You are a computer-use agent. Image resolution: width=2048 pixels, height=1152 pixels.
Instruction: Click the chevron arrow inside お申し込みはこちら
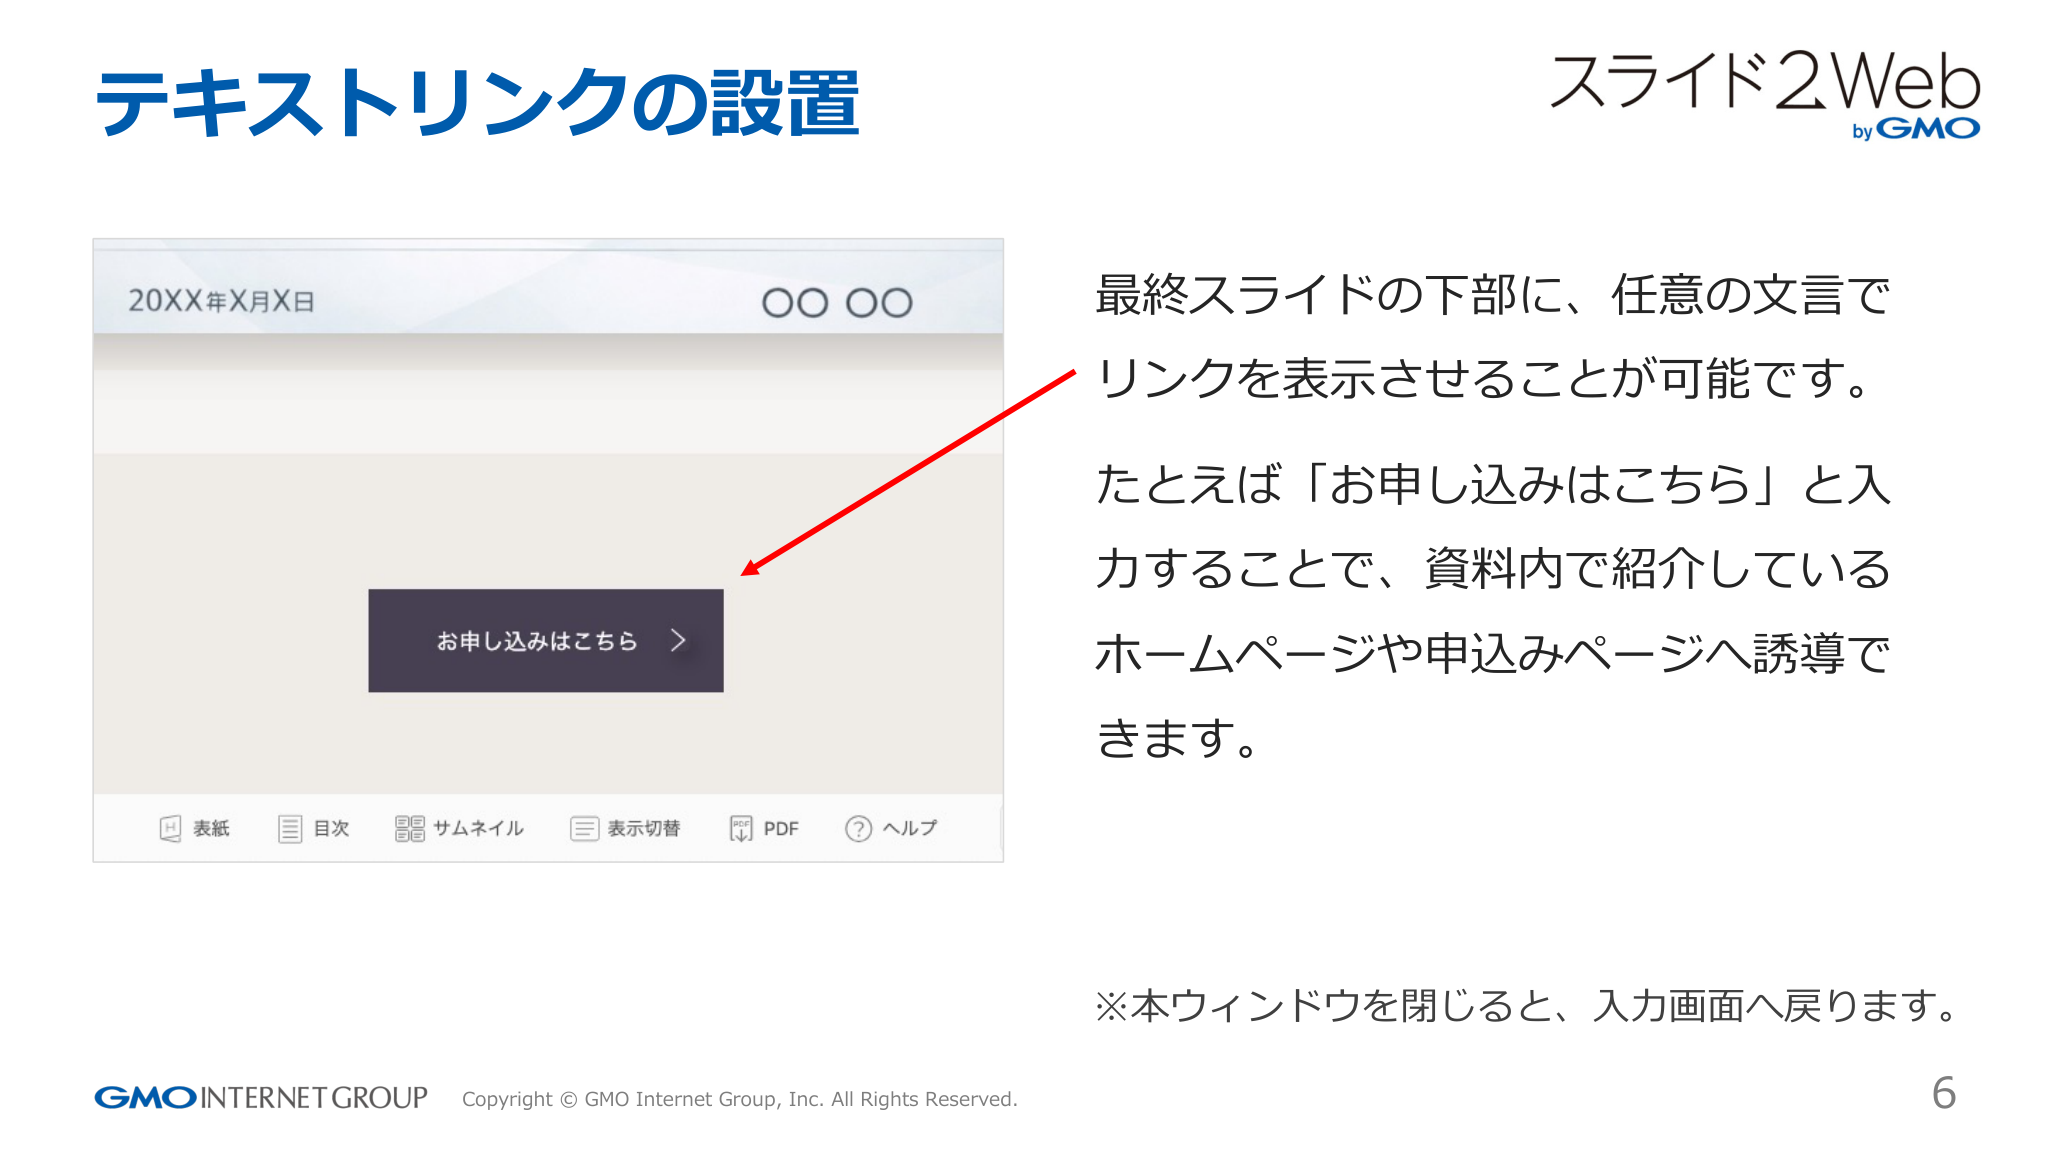click(679, 641)
